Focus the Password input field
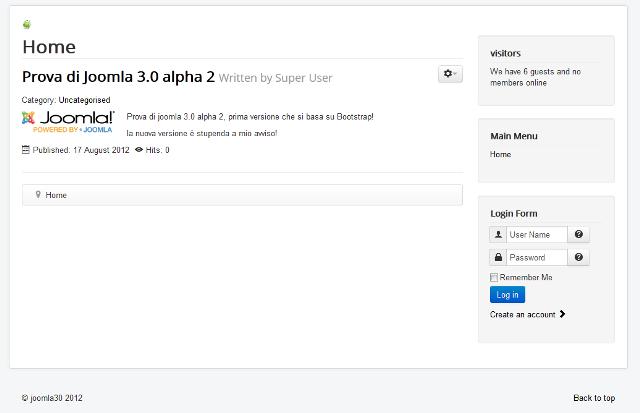Screen dimensions: 640x413 (537, 258)
